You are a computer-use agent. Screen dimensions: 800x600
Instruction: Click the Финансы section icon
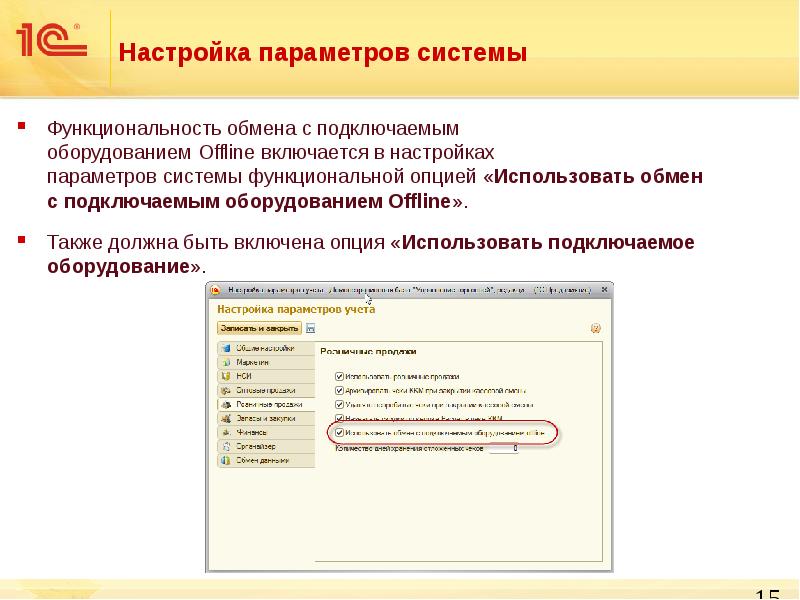pyautogui.click(x=226, y=433)
